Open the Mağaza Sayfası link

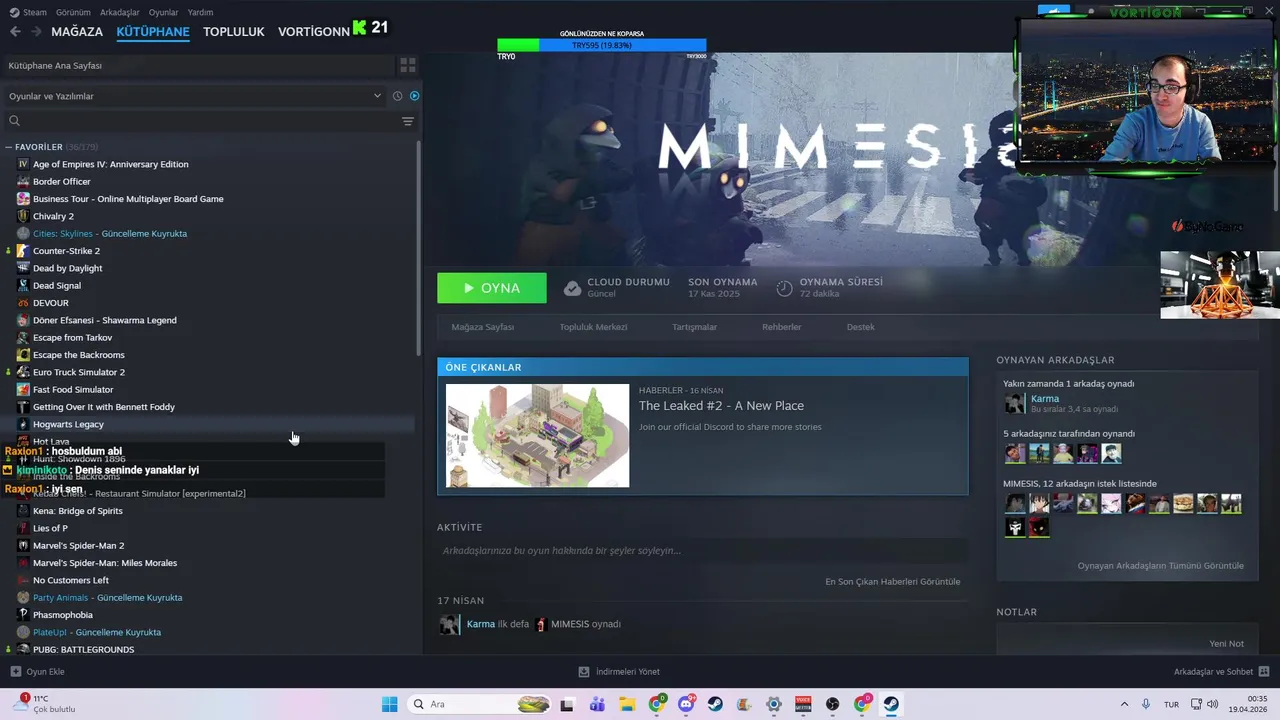click(482, 327)
